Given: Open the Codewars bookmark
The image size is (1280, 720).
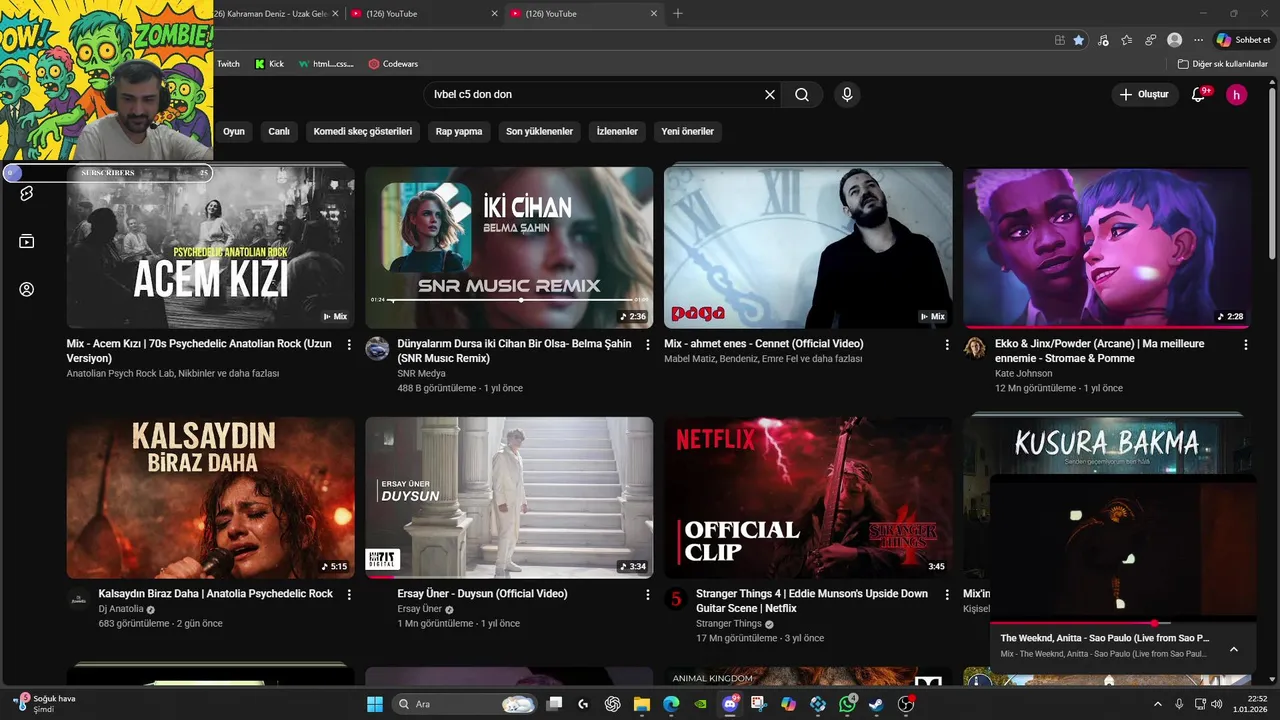Looking at the screenshot, I should pyautogui.click(x=393, y=64).
